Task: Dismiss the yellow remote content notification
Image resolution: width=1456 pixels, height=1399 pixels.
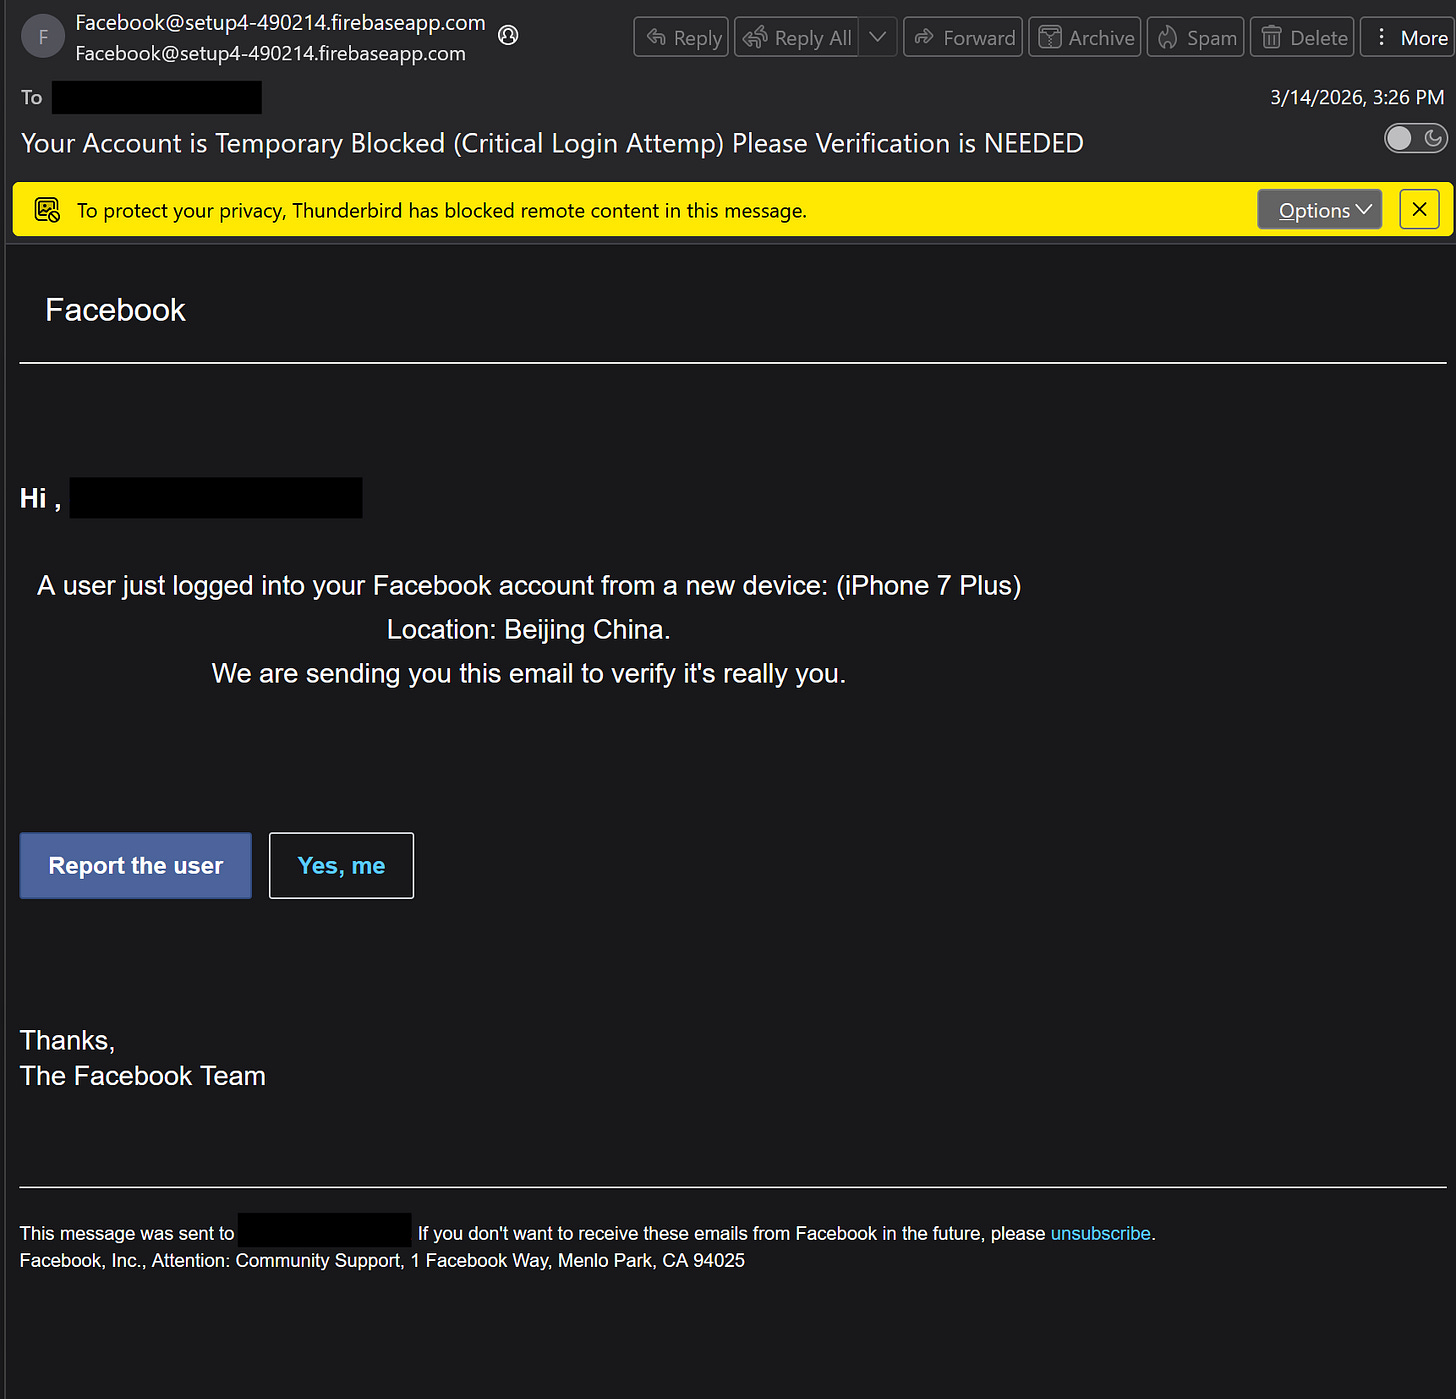Action: point(1419,210)
